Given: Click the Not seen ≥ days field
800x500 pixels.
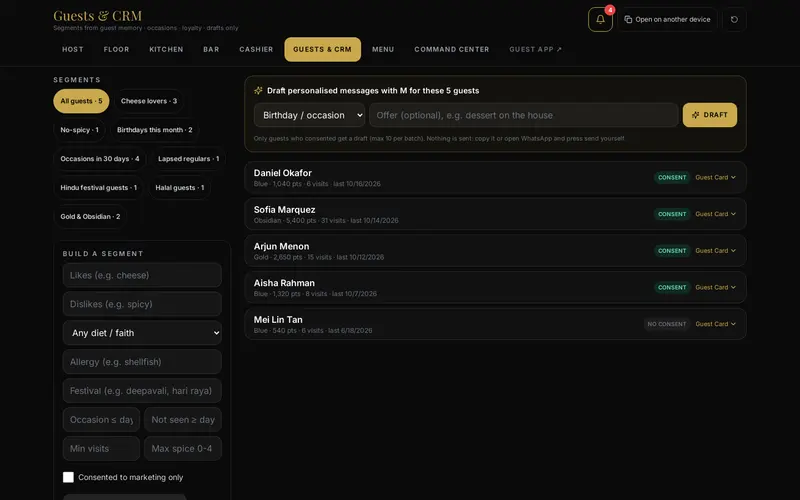Looking at the screenshot, I should coord(183,419).
